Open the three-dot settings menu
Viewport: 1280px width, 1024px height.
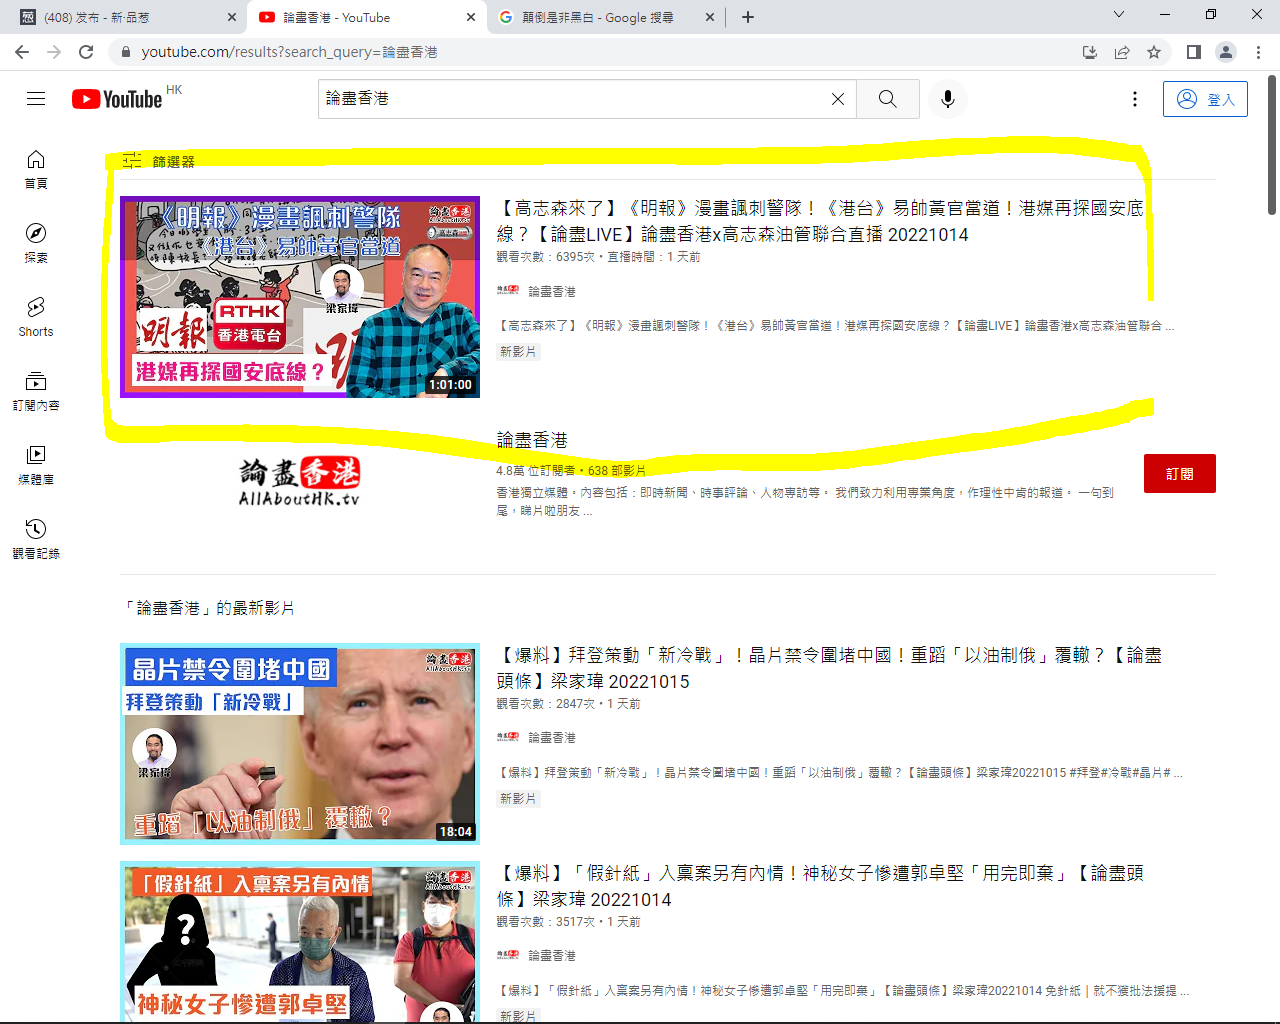(1135, 99)
